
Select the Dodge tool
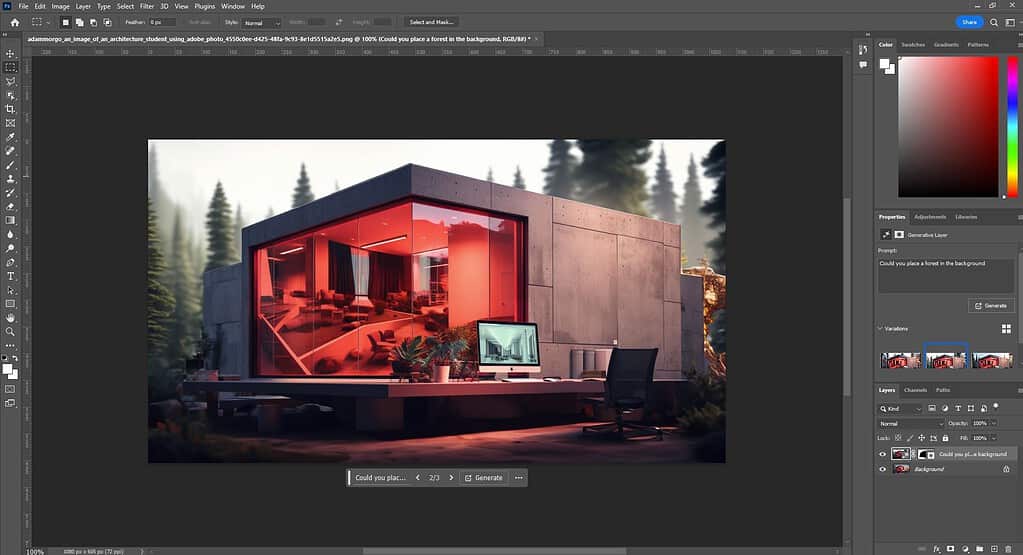(x=10, y=248)
